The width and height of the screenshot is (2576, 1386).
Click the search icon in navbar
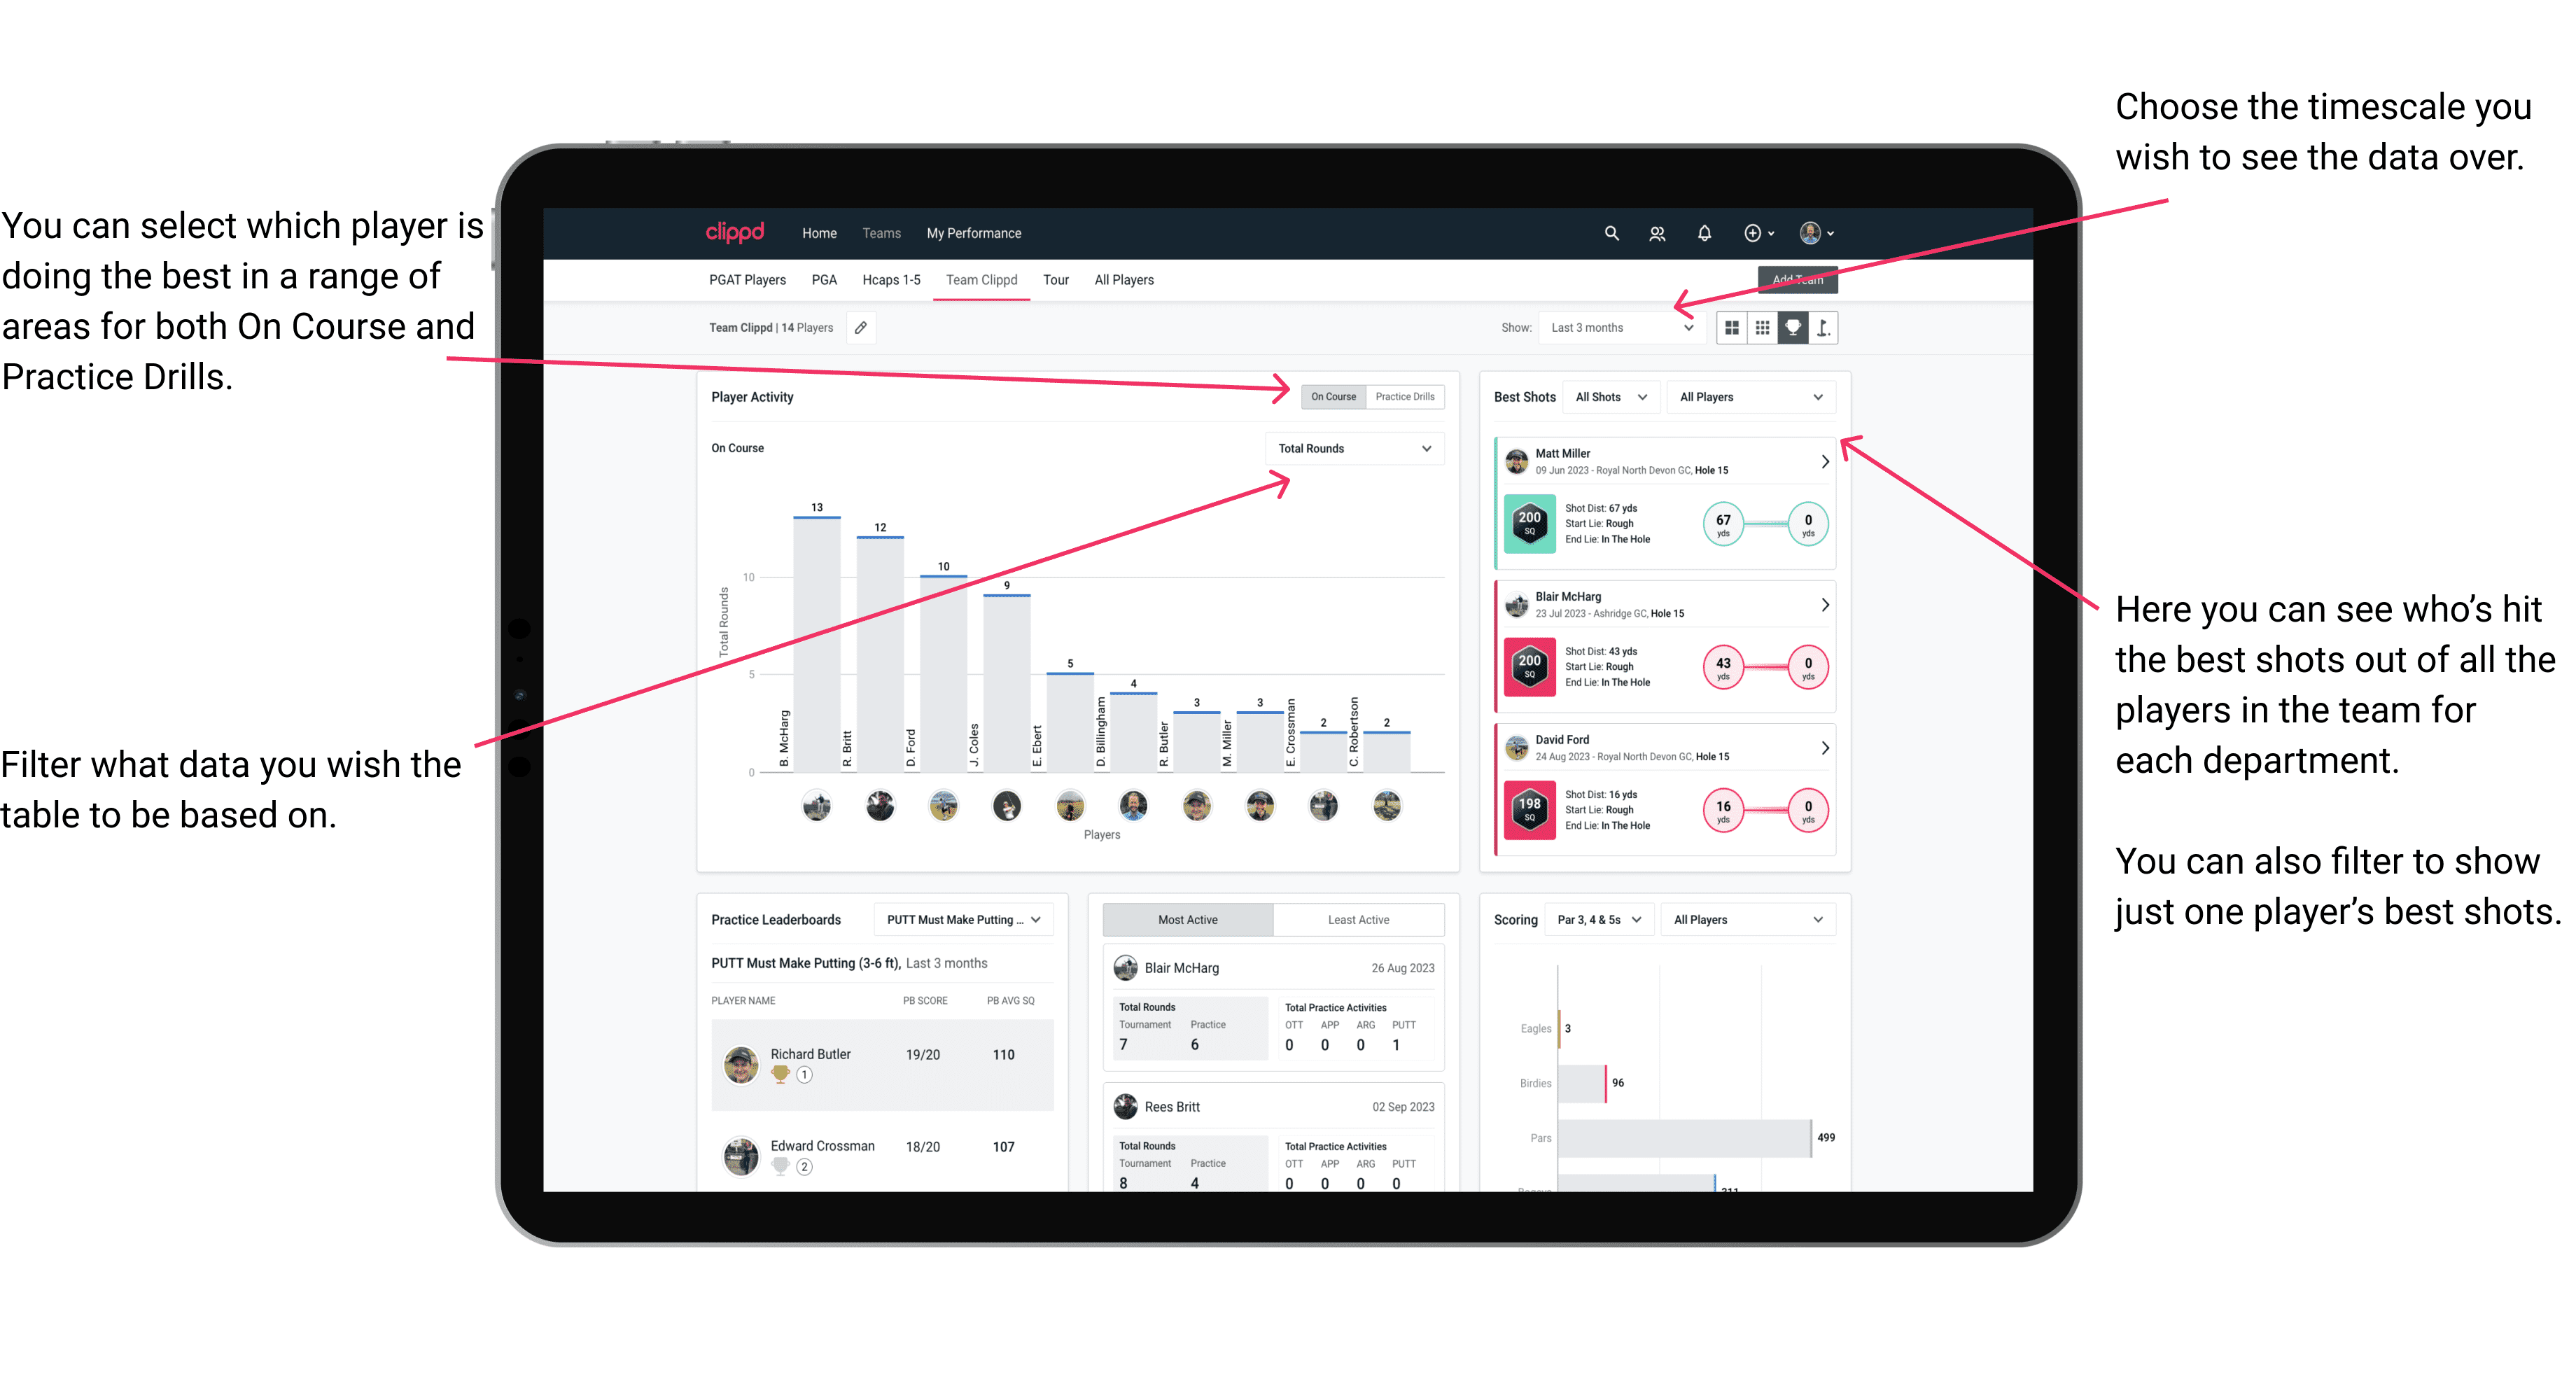1612,232
